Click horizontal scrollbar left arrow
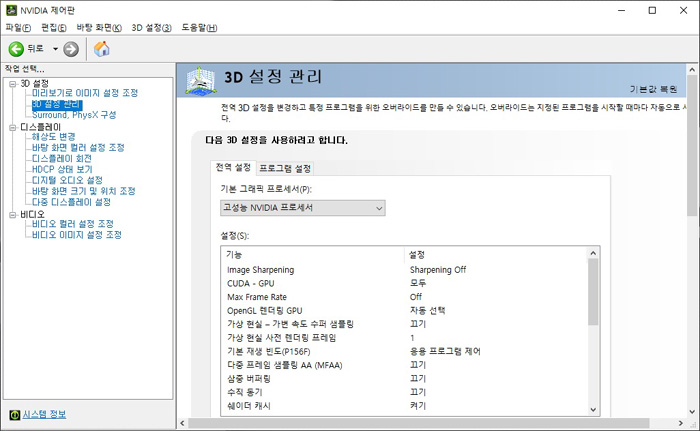700x431 pixels. (182, 423)
